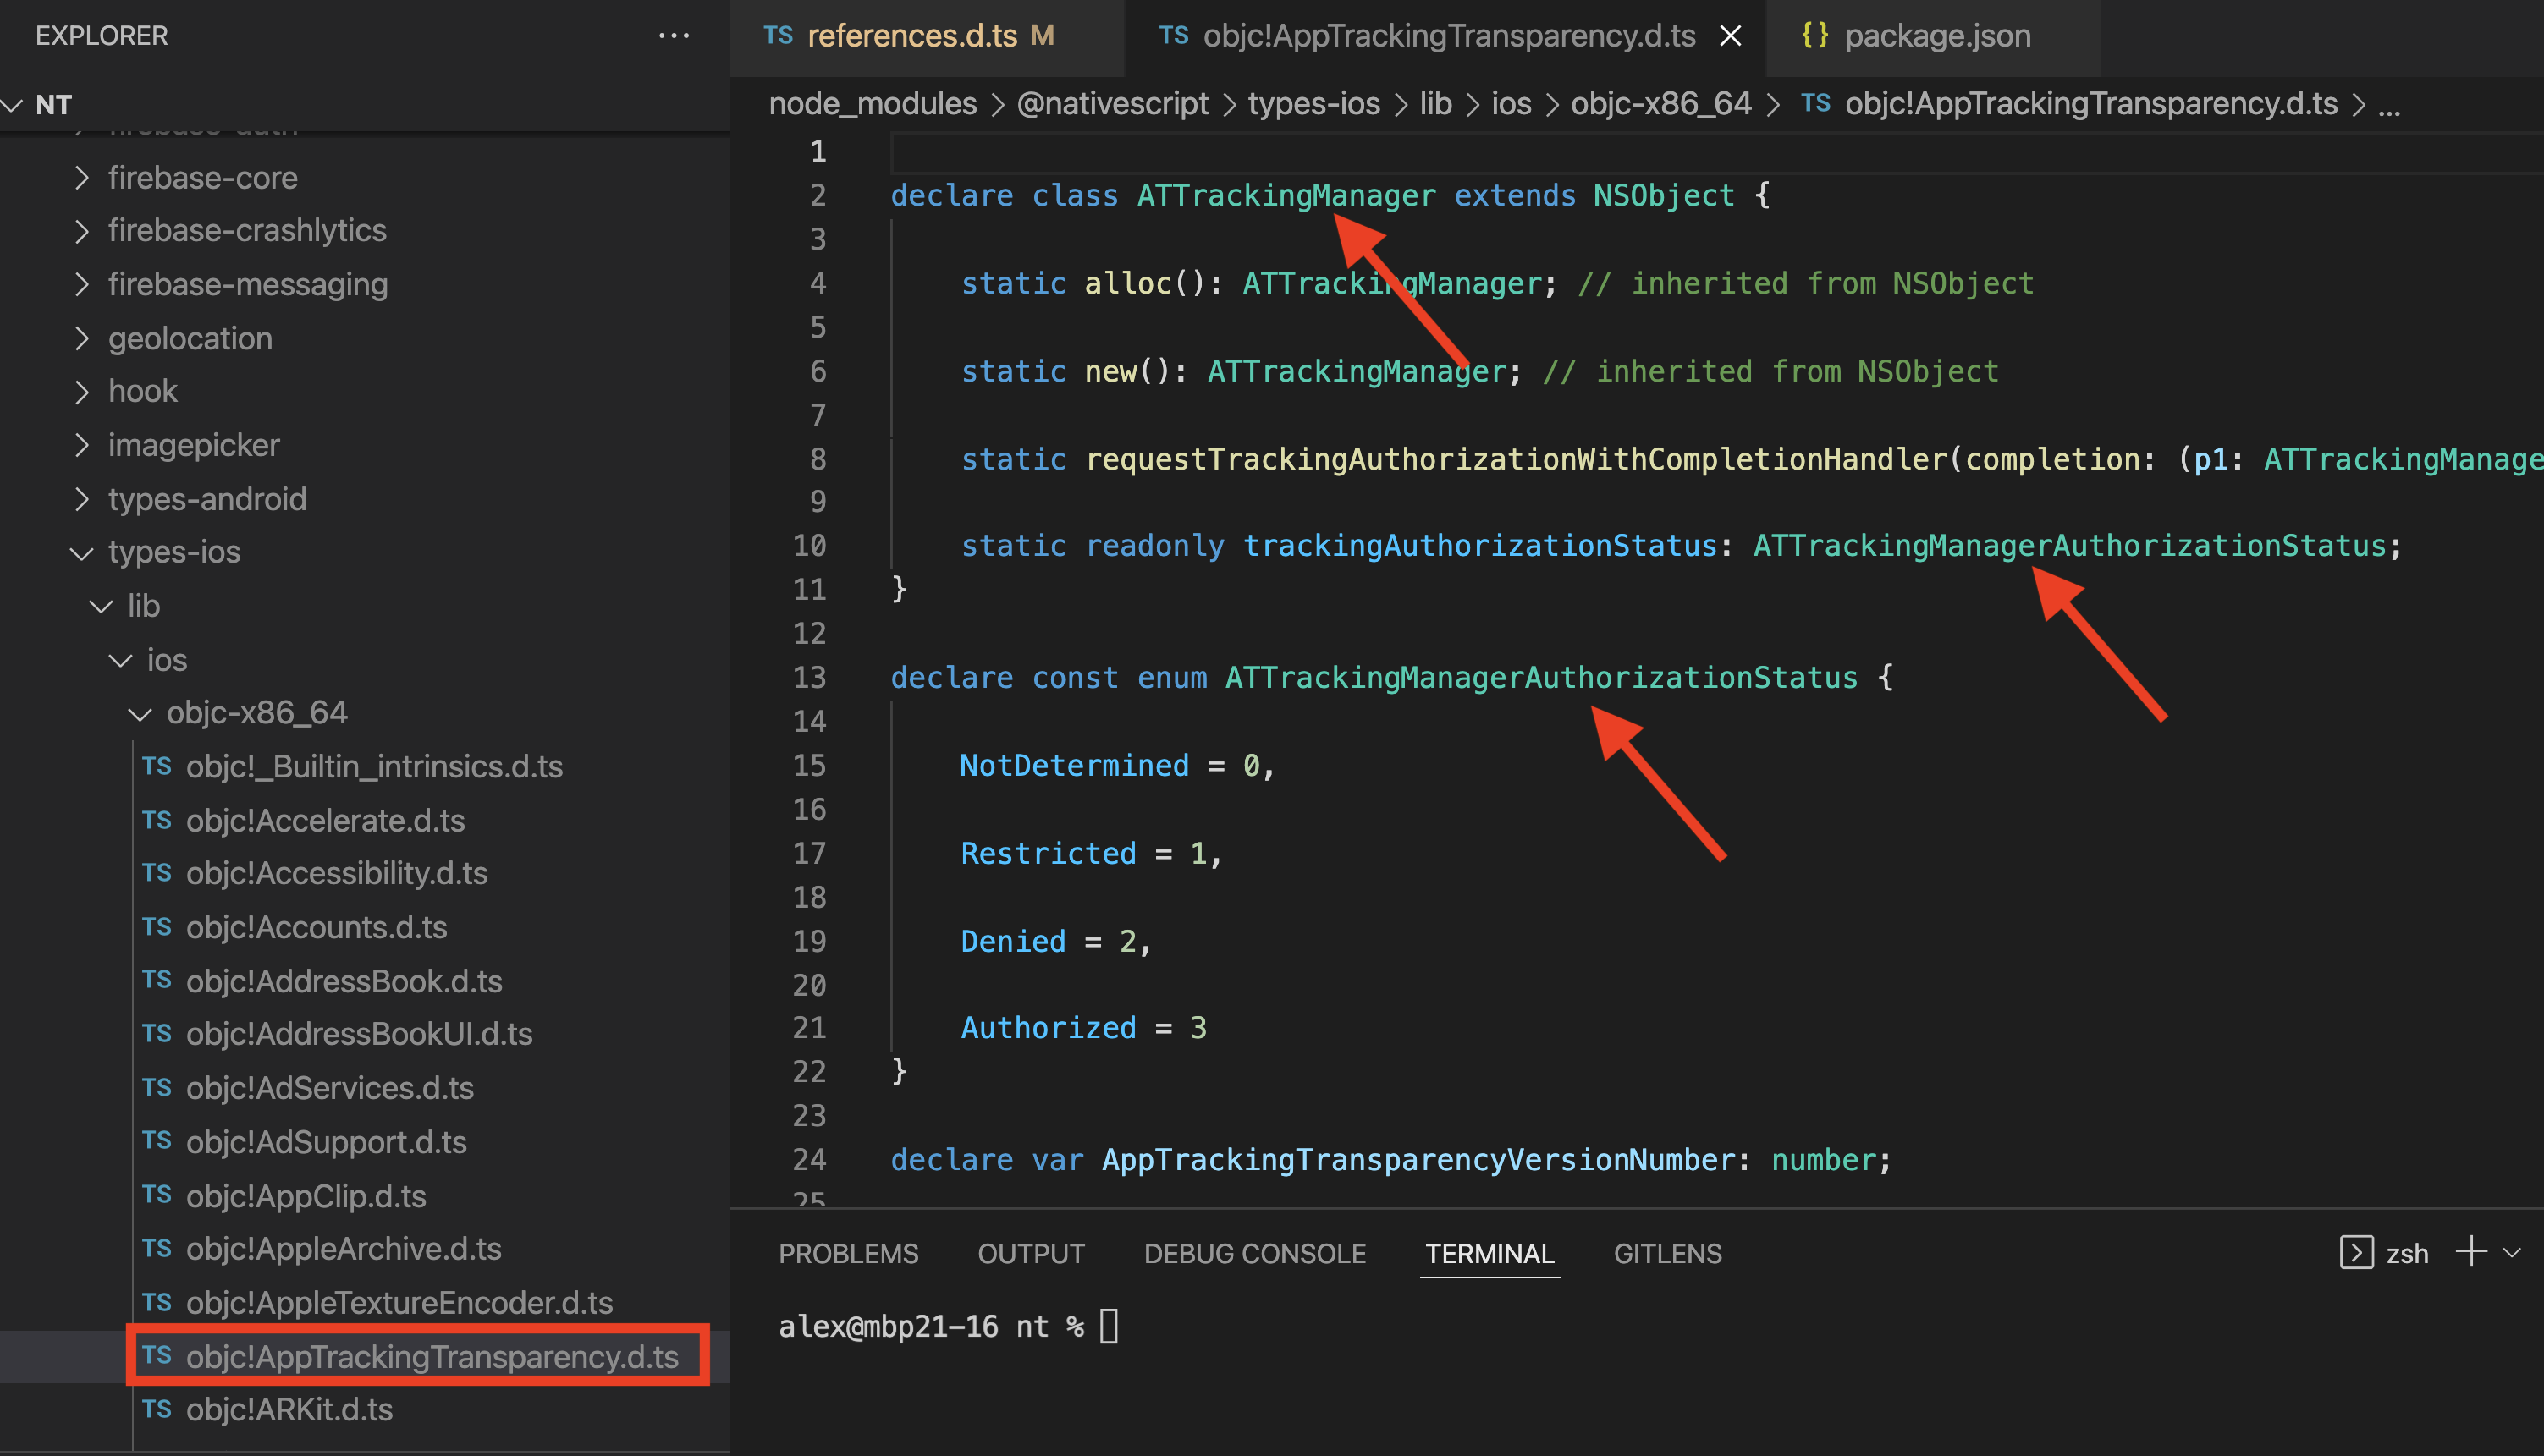Select the references.d.ts tab
The image size is (2544, 1456).
tap(935, 35)
